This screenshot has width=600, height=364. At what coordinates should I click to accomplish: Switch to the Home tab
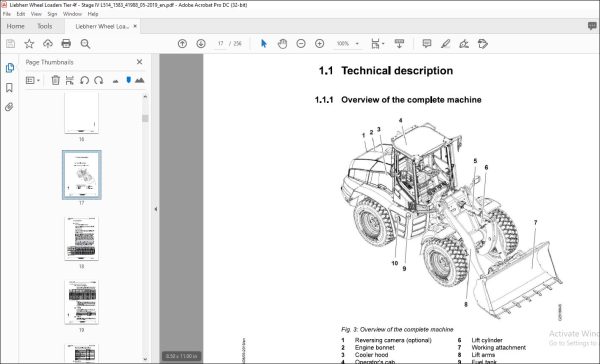point(16,26)
